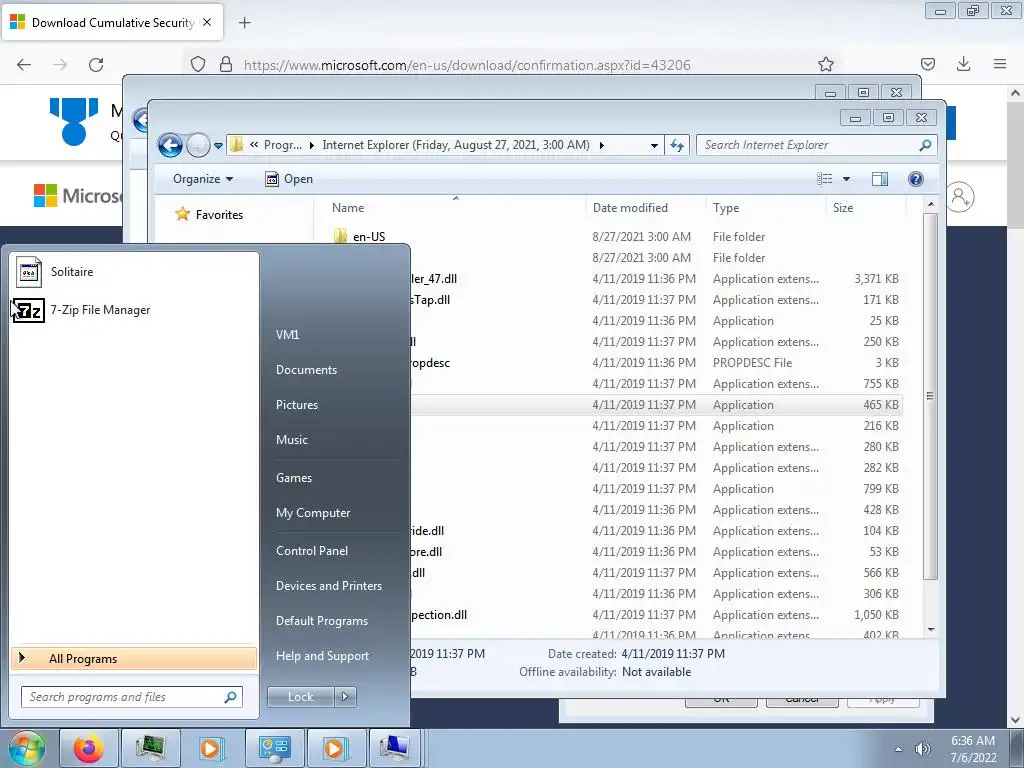The image size is (1024, 768).
Task: Click Explorer's refresh button
Action: [x=677, y=145]
